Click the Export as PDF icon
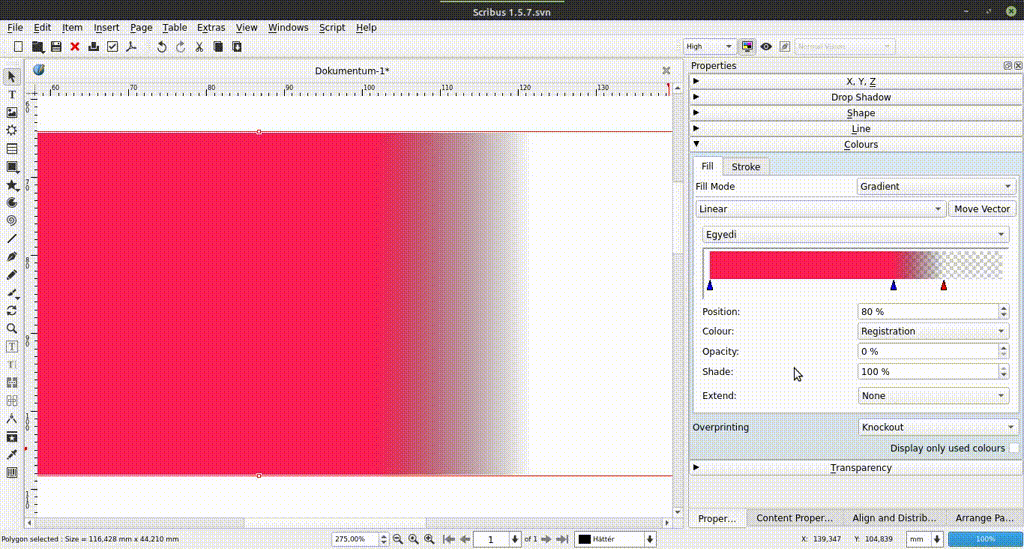Viewport: 1024px width, 549px height. pos(130,47)
